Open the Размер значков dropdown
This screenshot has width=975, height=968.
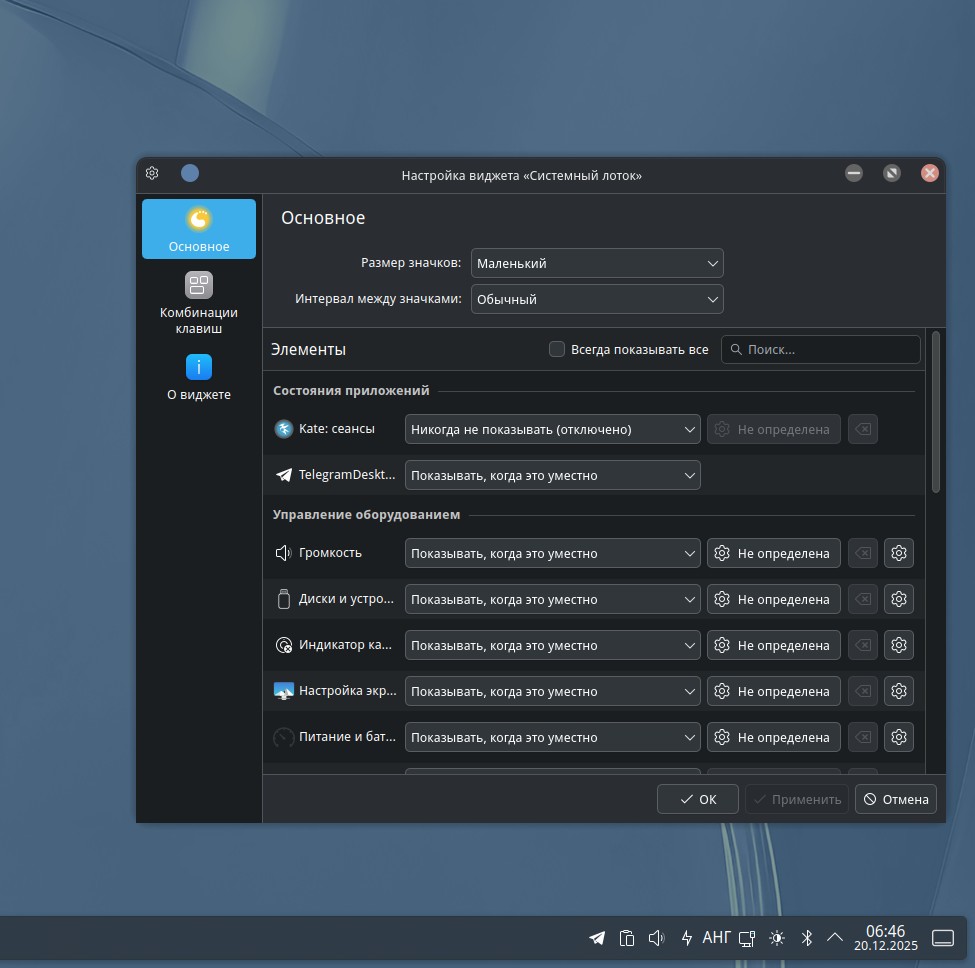[597, 263]
